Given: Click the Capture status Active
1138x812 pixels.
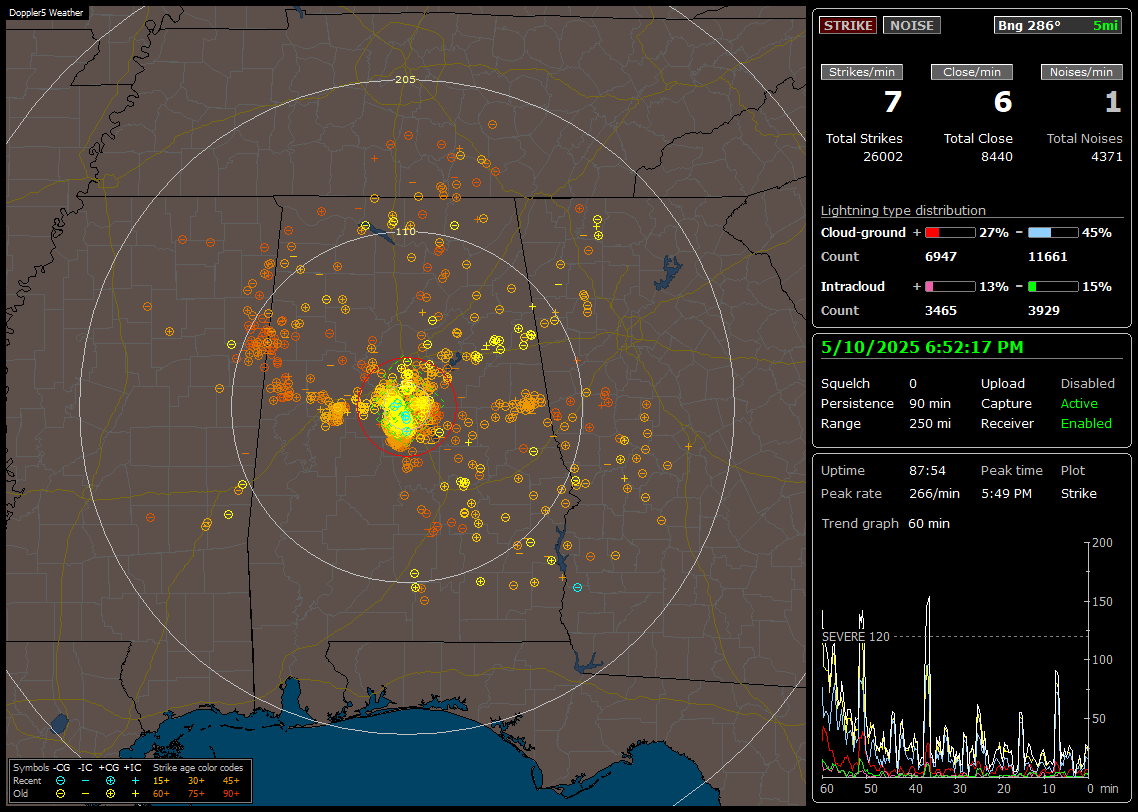Looking at the screenshot, I should [1079, 403].
